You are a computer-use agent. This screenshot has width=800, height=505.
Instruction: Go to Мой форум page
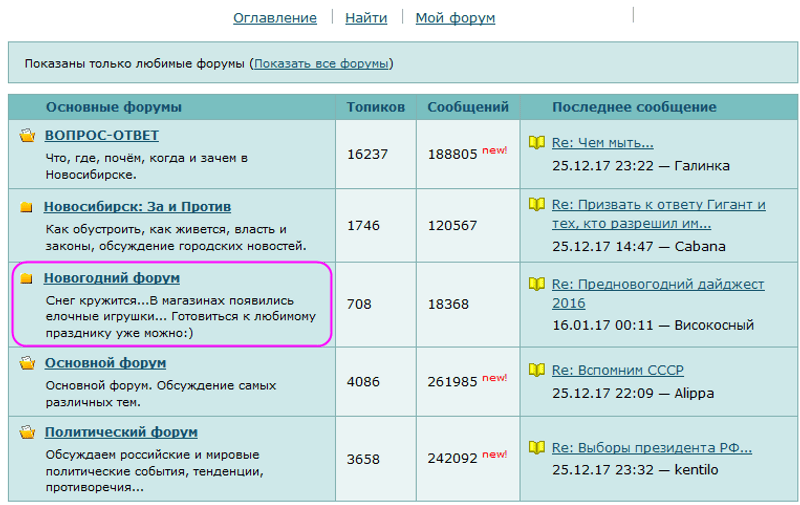(x=455, y=18)
